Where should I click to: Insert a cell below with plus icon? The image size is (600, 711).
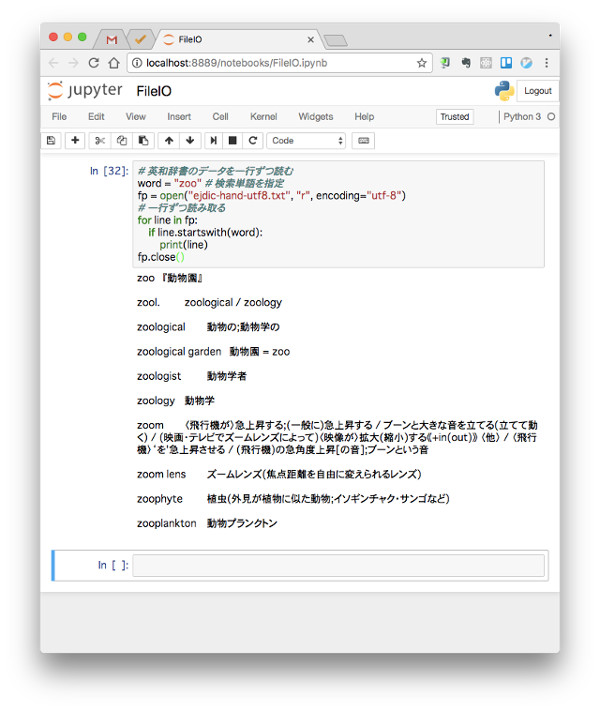pos(75,141)
